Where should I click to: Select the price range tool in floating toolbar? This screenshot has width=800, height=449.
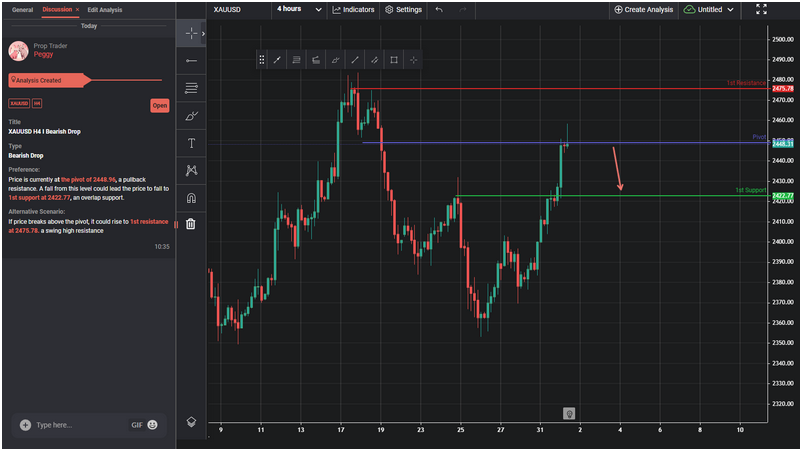[316, 60]
